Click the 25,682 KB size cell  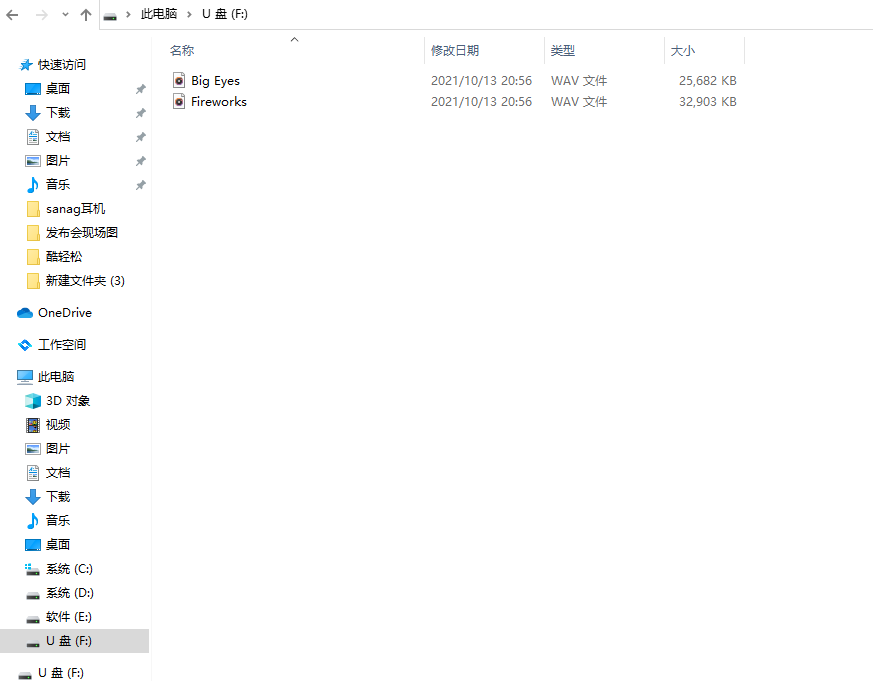708,81
